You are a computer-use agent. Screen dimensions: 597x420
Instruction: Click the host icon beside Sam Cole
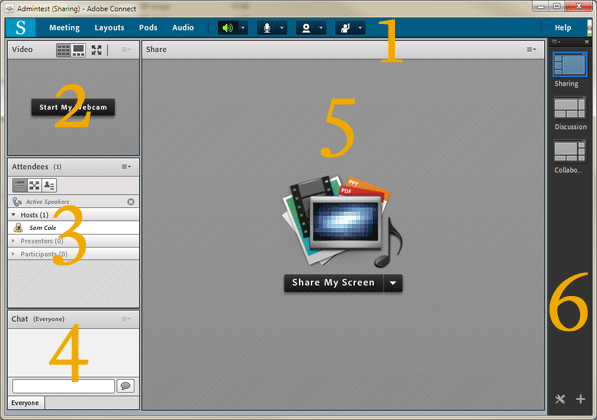(18, 228)
